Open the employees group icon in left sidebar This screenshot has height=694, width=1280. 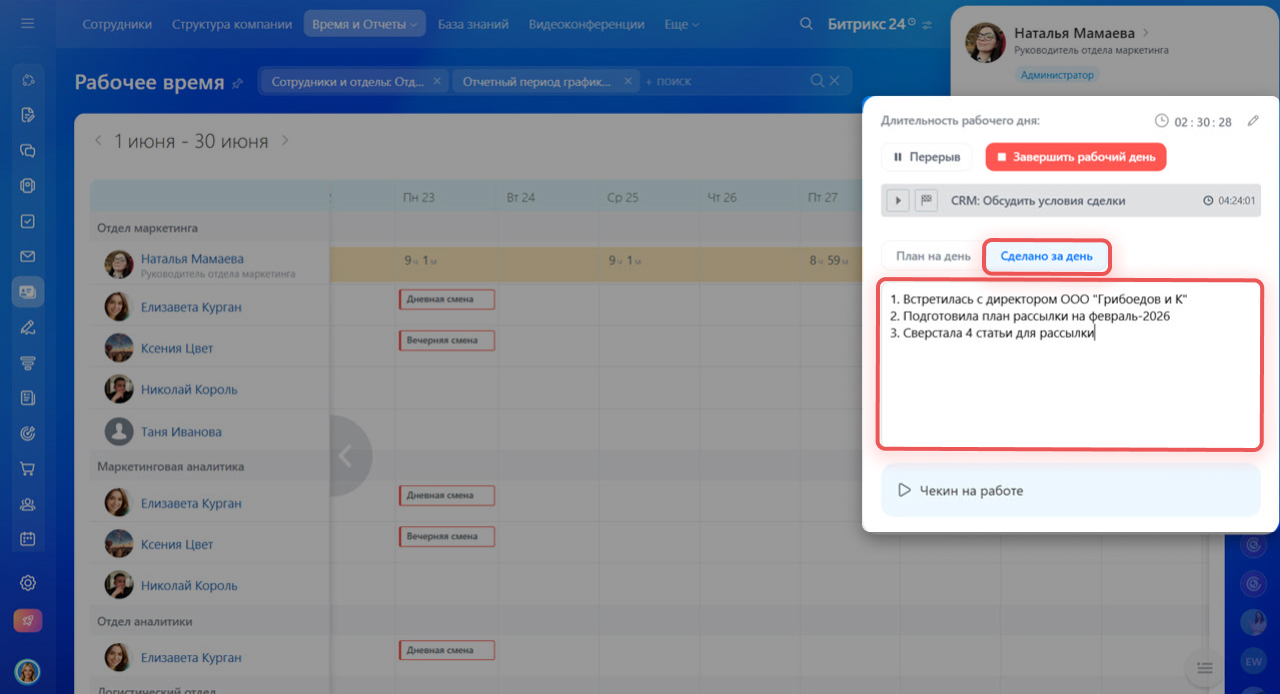click(x=28, y=503)
